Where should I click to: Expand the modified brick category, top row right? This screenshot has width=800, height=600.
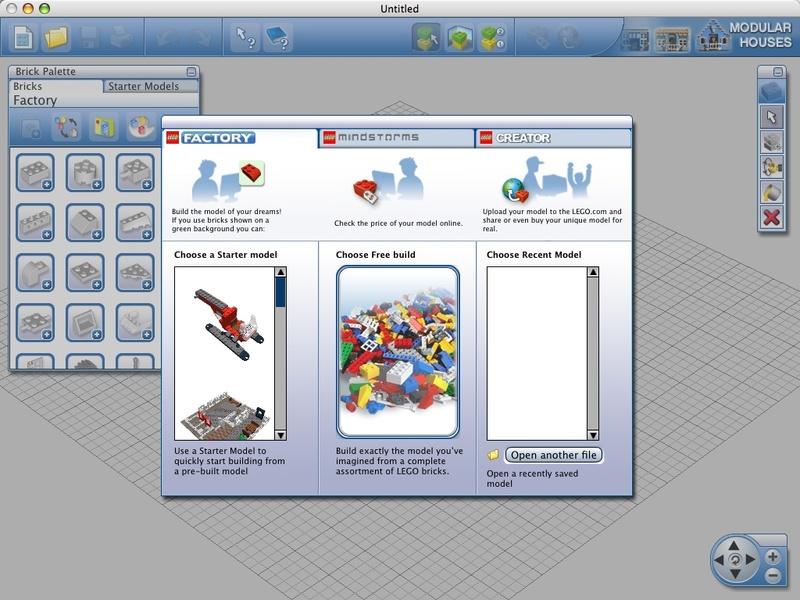click(135, 173)
